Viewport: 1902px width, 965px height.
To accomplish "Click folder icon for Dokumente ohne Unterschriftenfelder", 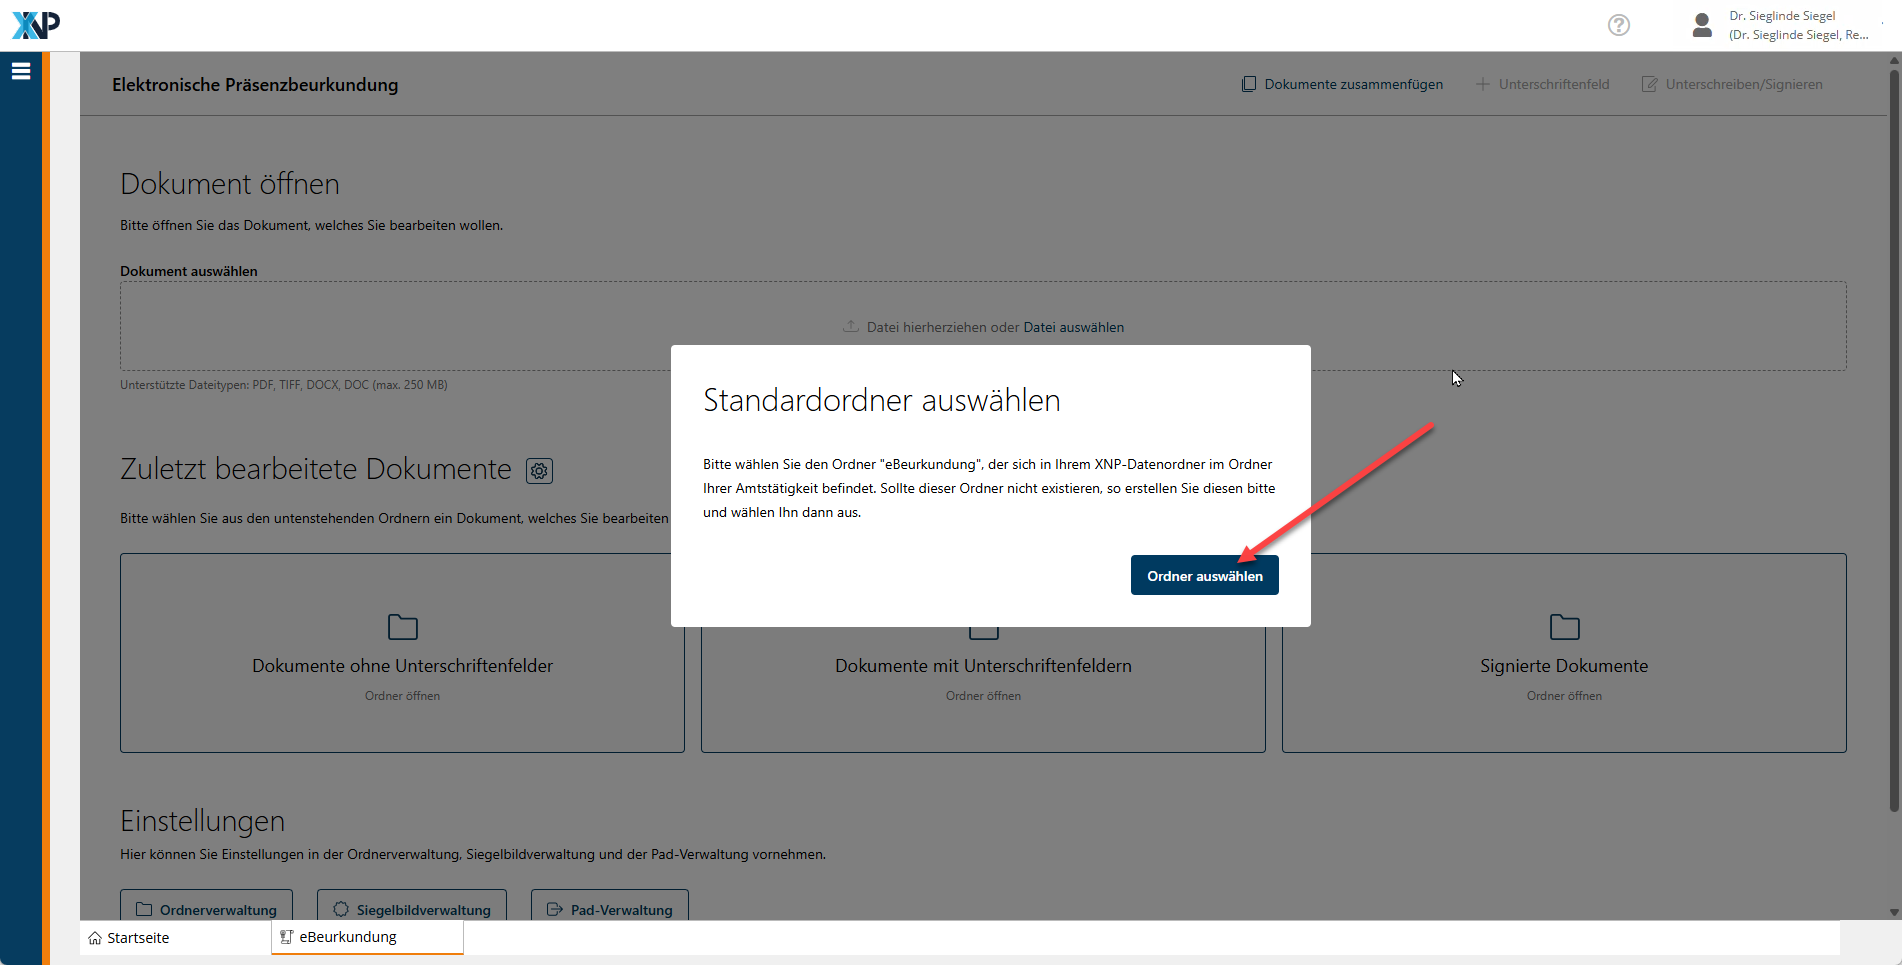I will (x=402, y=627).
